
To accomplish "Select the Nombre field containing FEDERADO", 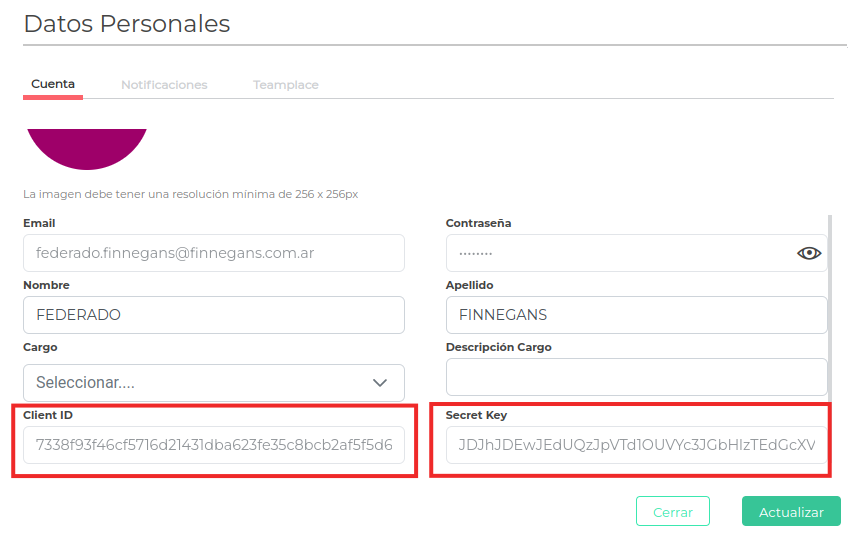I will [x=213, y=315].
